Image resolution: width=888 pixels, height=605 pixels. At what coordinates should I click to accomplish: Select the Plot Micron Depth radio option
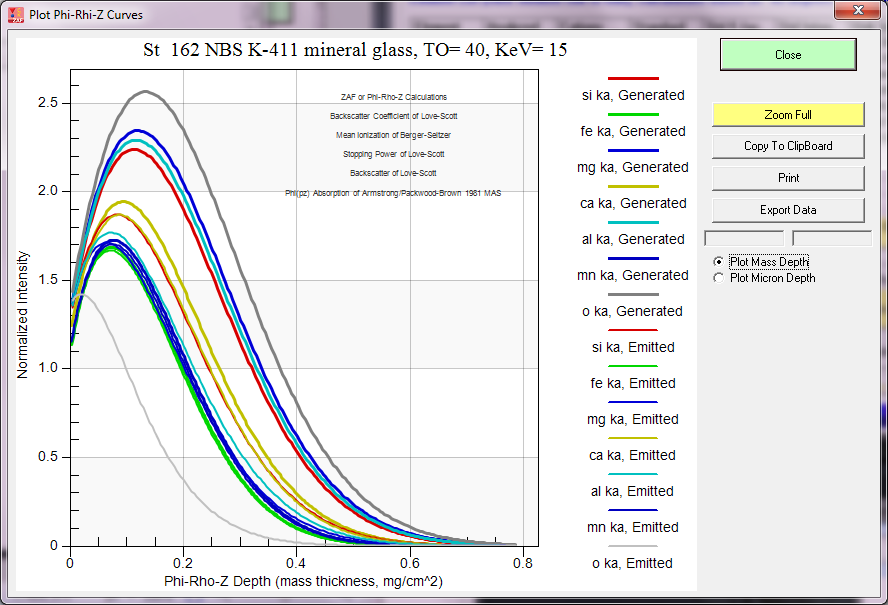[718, 278]
